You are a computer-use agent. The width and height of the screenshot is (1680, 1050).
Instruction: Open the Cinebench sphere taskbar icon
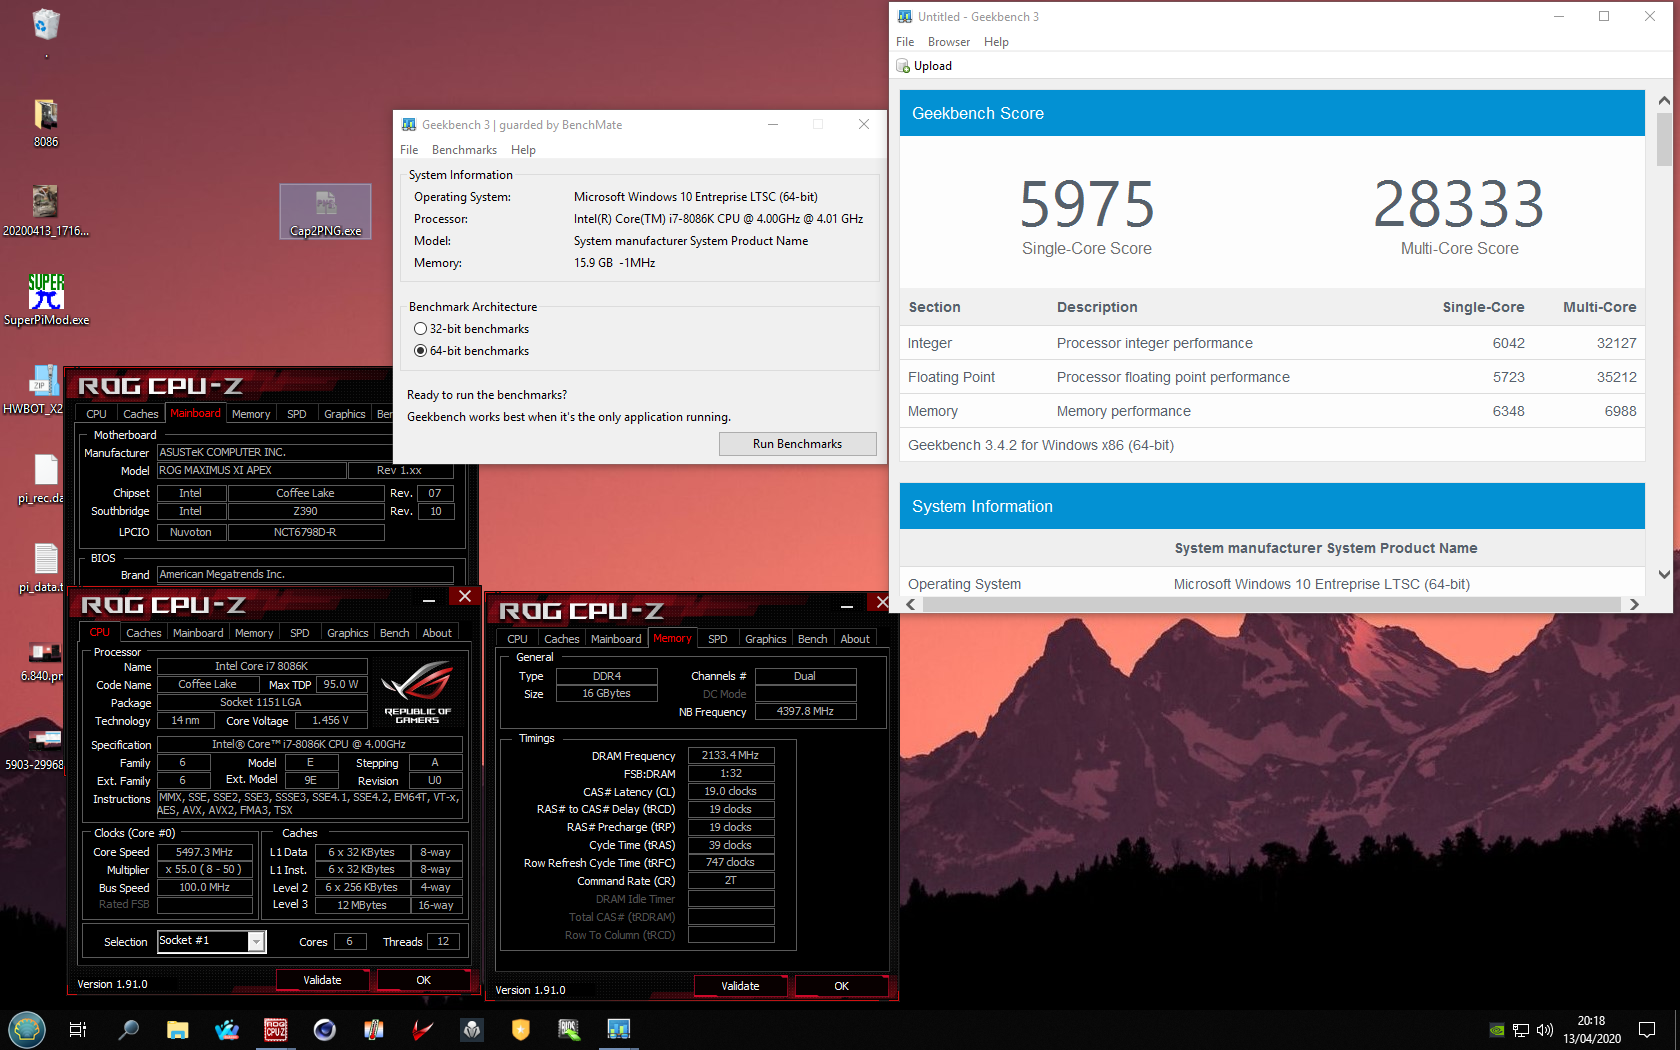tap(324, 1029)
